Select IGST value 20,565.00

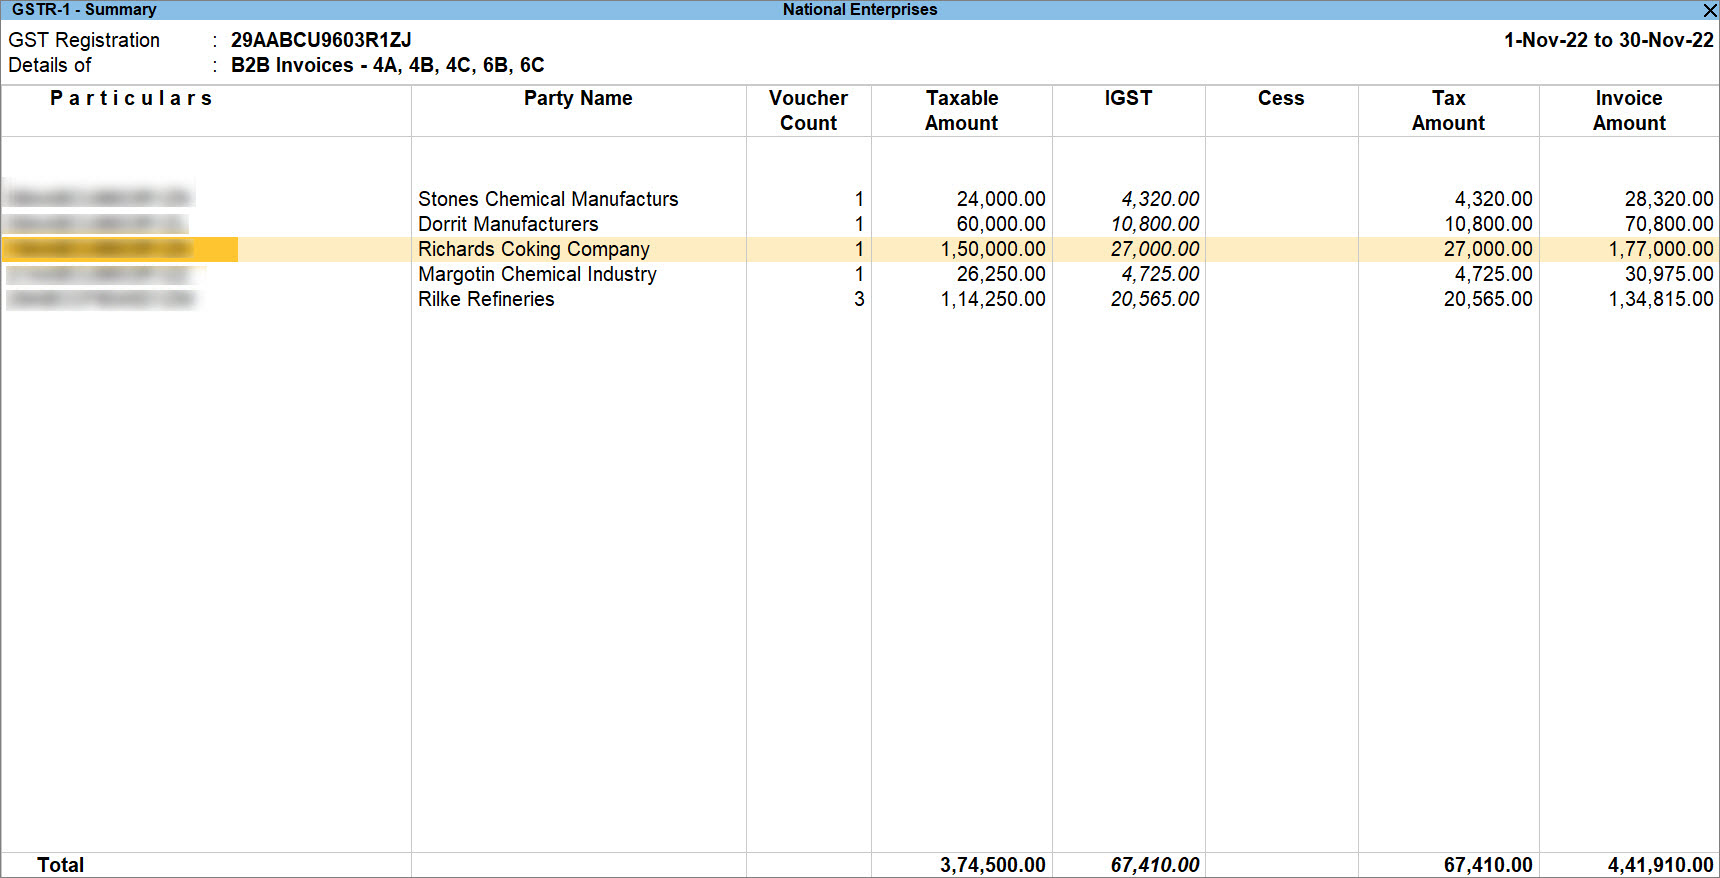[x=1155, y=299]
